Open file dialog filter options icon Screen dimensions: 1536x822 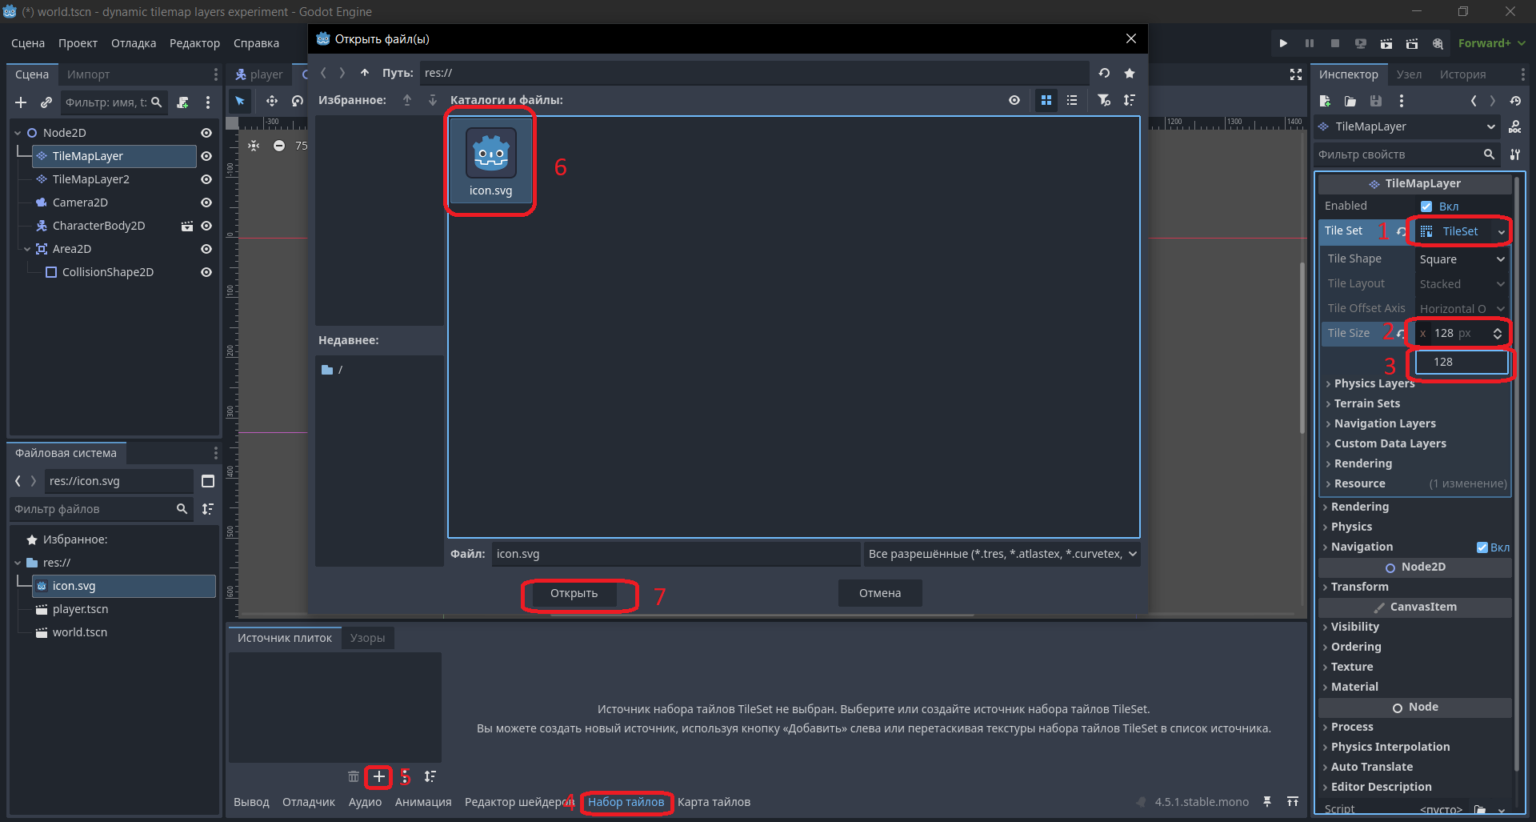(1104, 100)
